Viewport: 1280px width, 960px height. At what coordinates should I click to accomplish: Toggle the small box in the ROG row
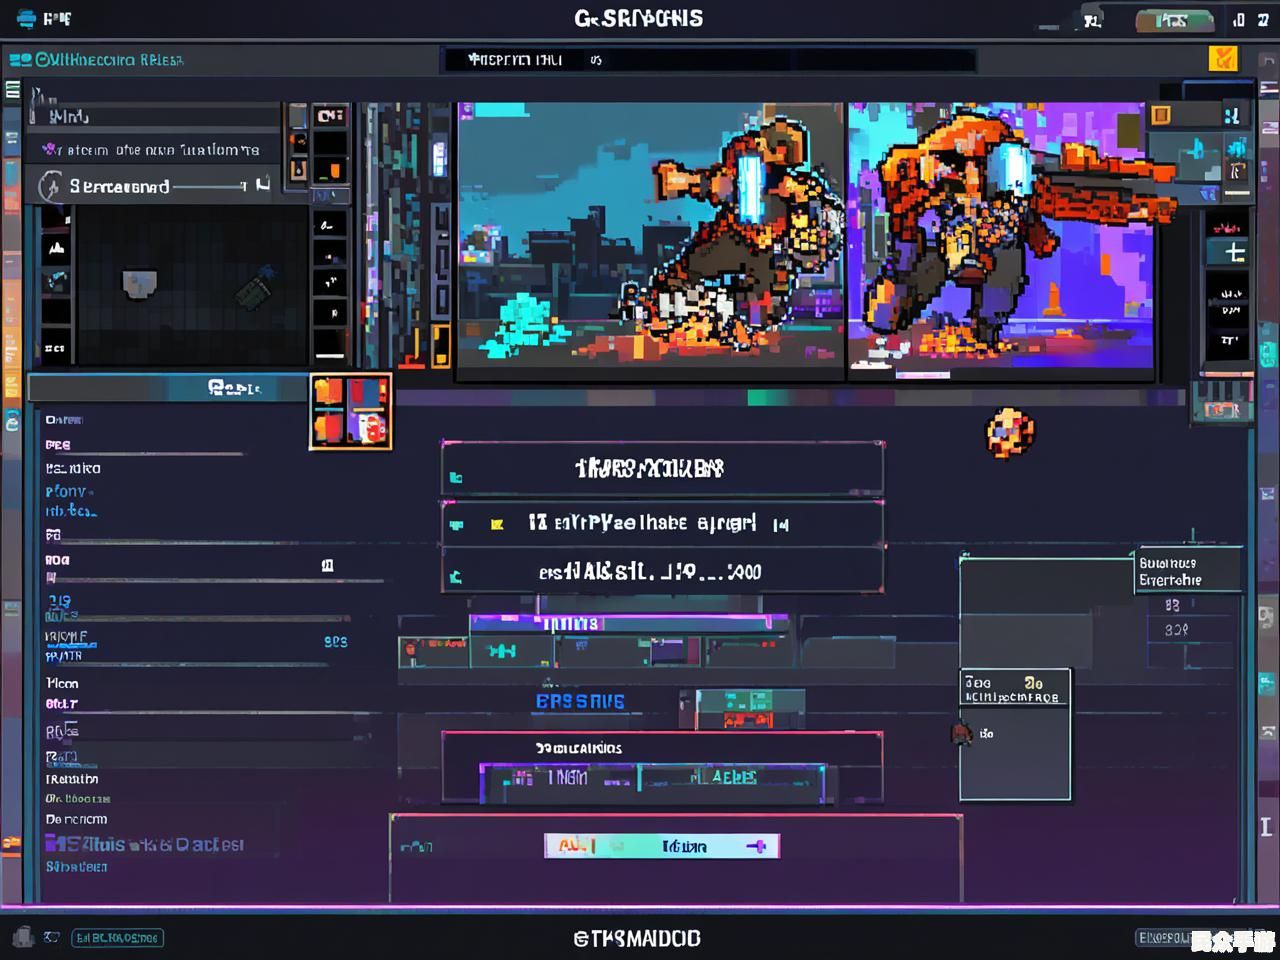click(327, 566)
